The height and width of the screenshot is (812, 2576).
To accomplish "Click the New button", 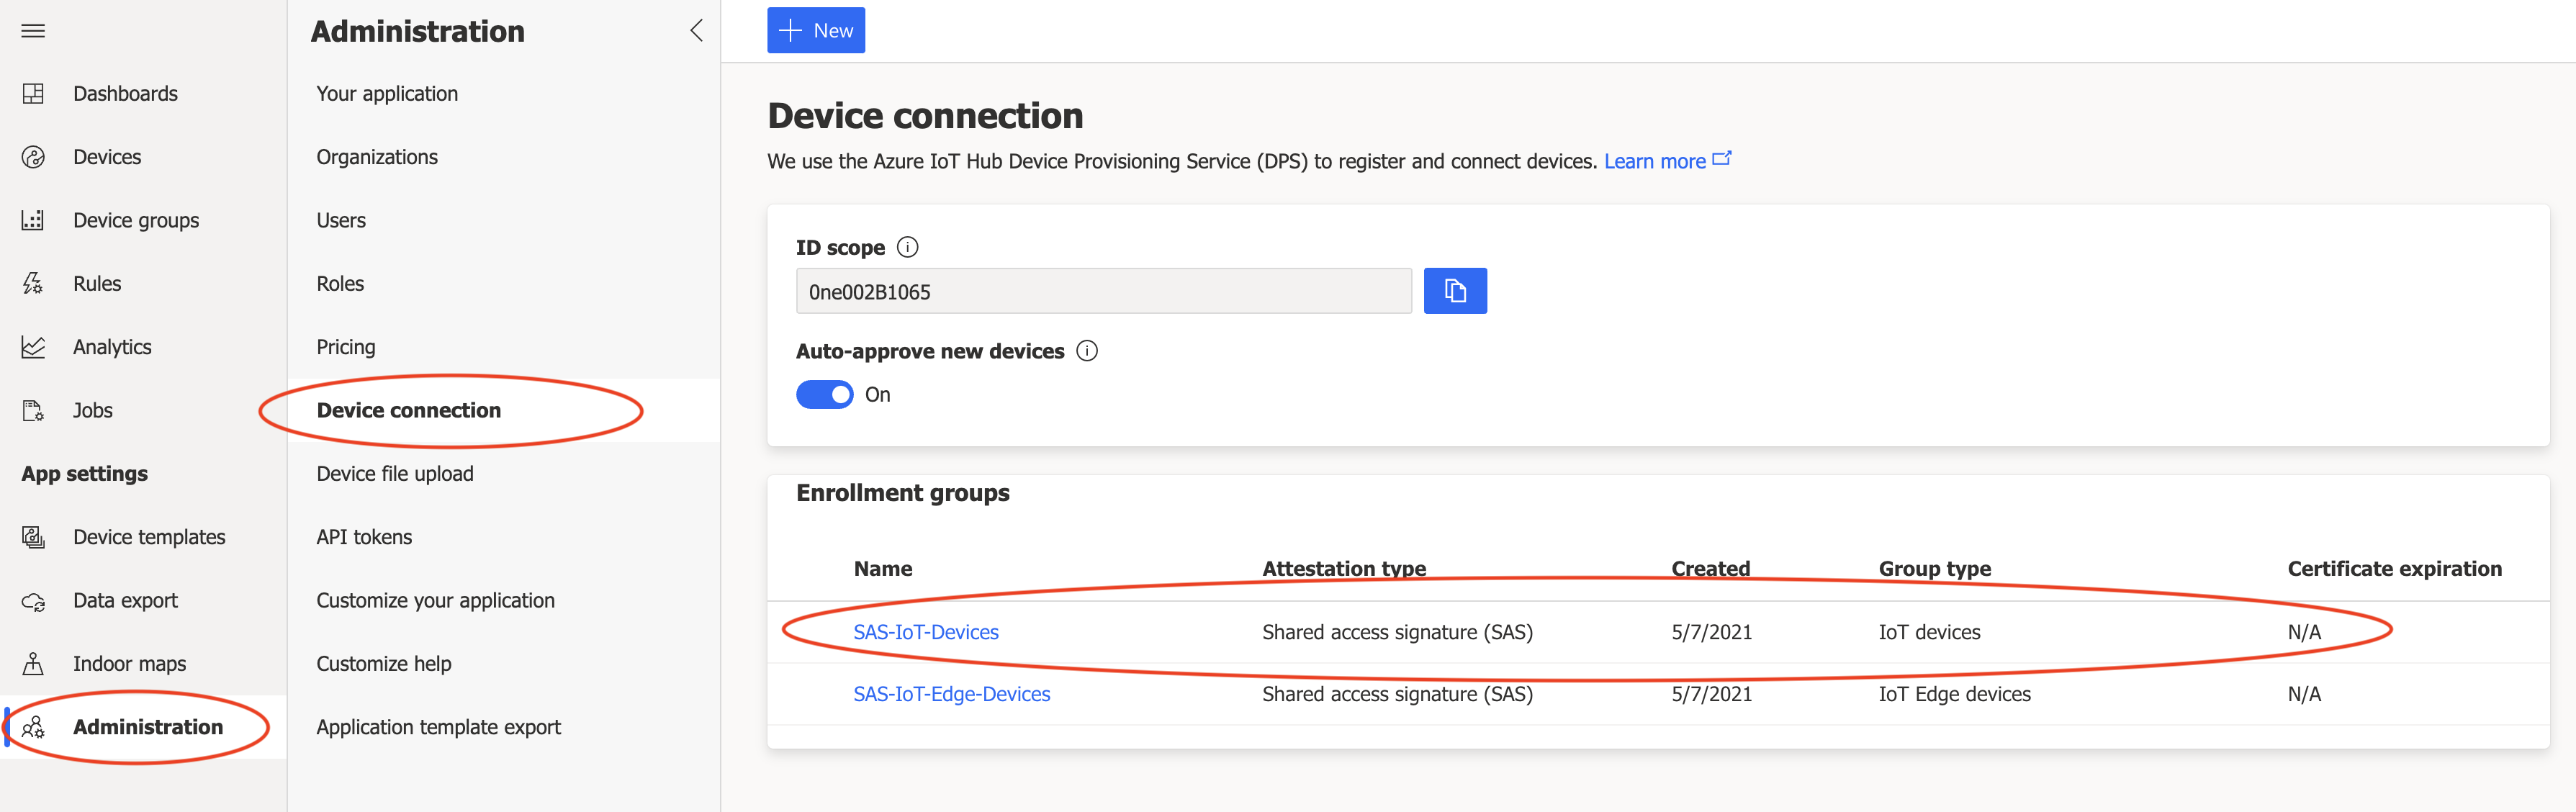I will 815,31.
